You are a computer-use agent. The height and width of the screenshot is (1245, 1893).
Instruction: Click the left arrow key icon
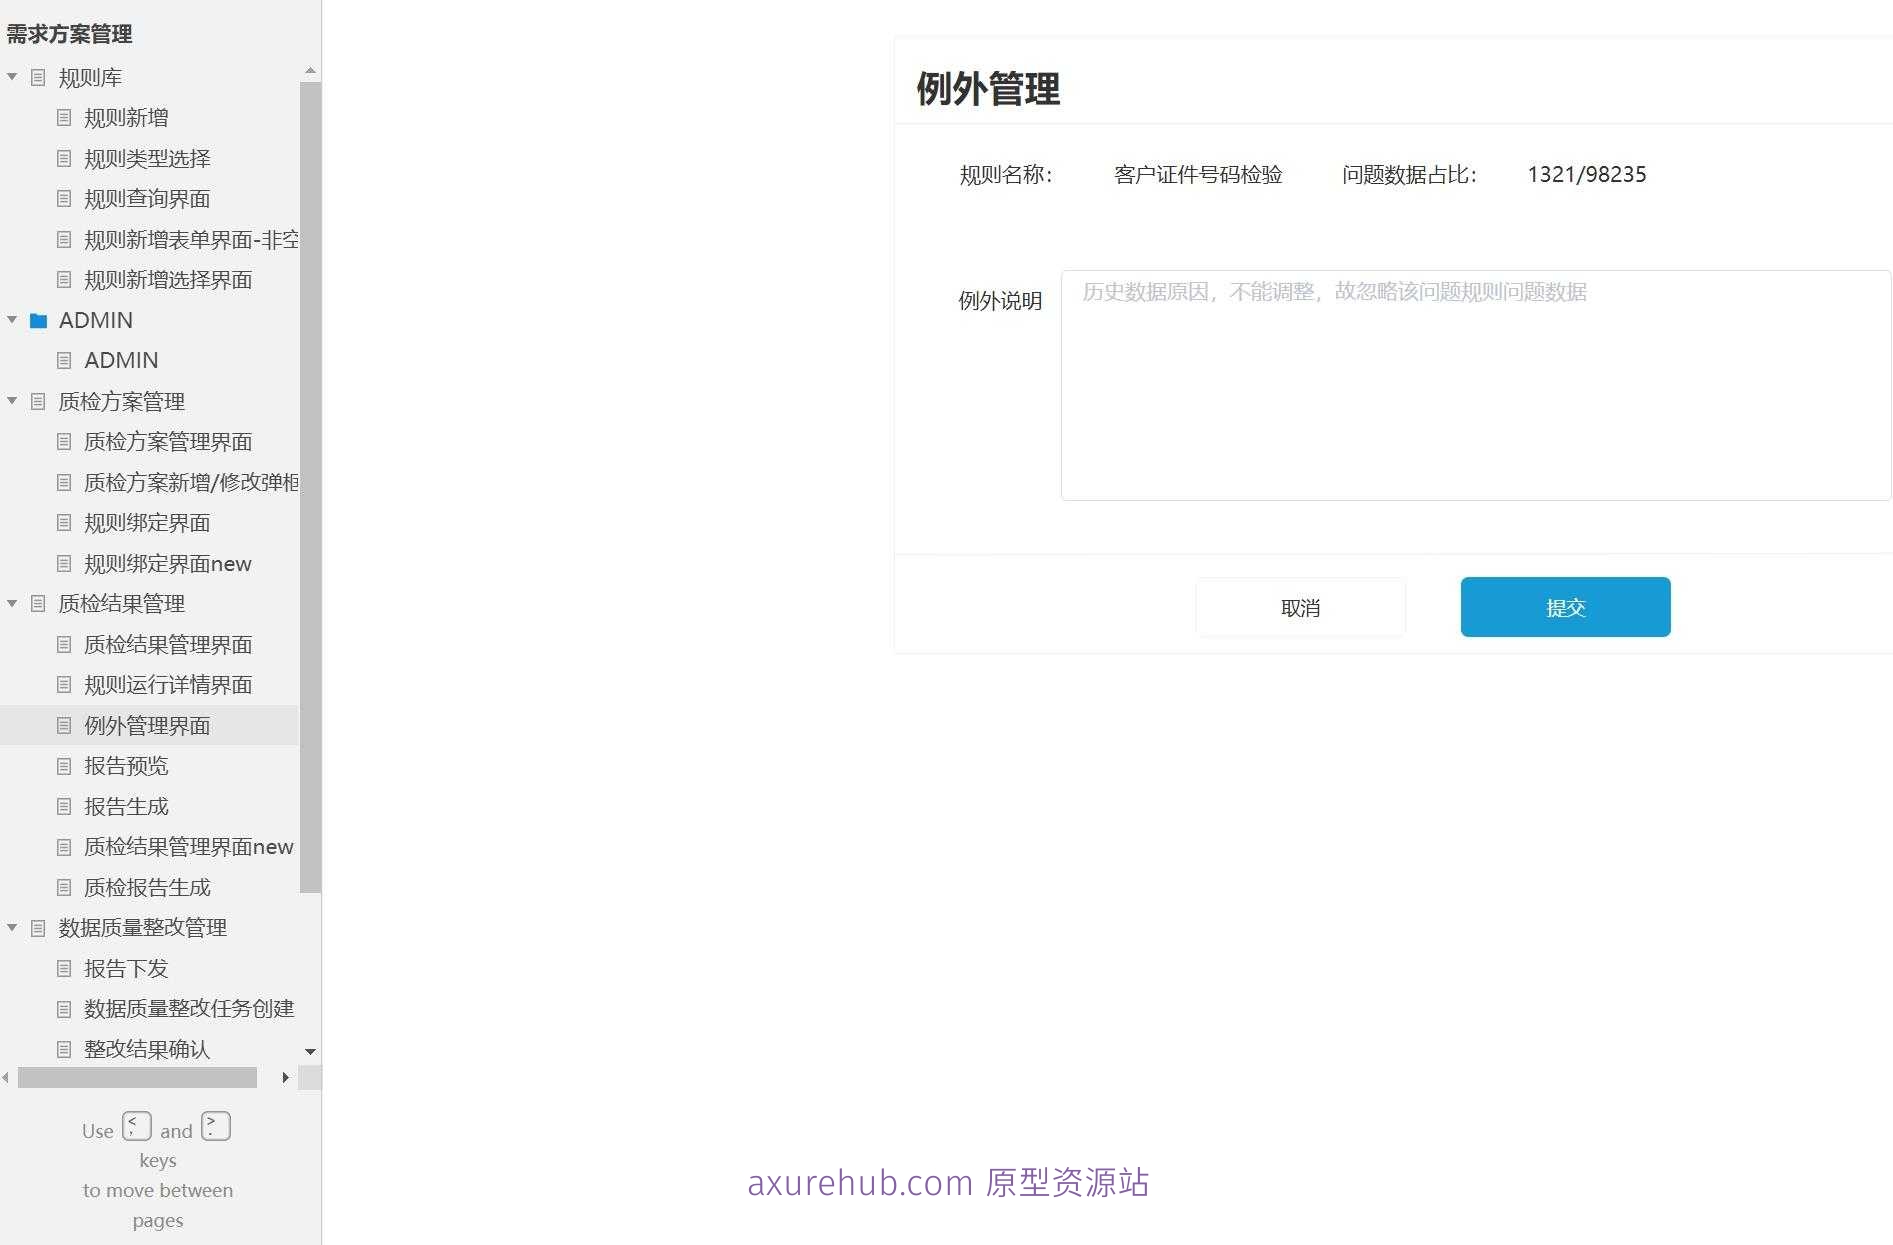[137, 1127]
